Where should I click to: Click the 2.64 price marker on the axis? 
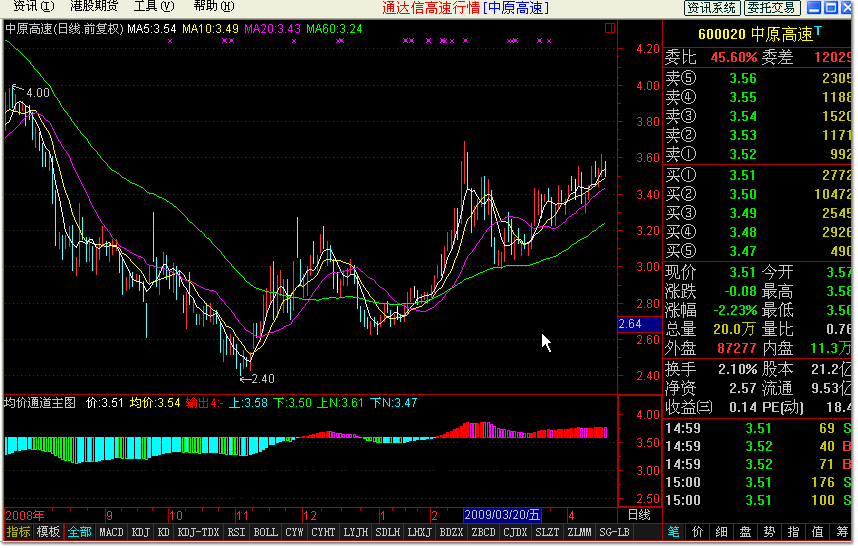pos(640,324)
